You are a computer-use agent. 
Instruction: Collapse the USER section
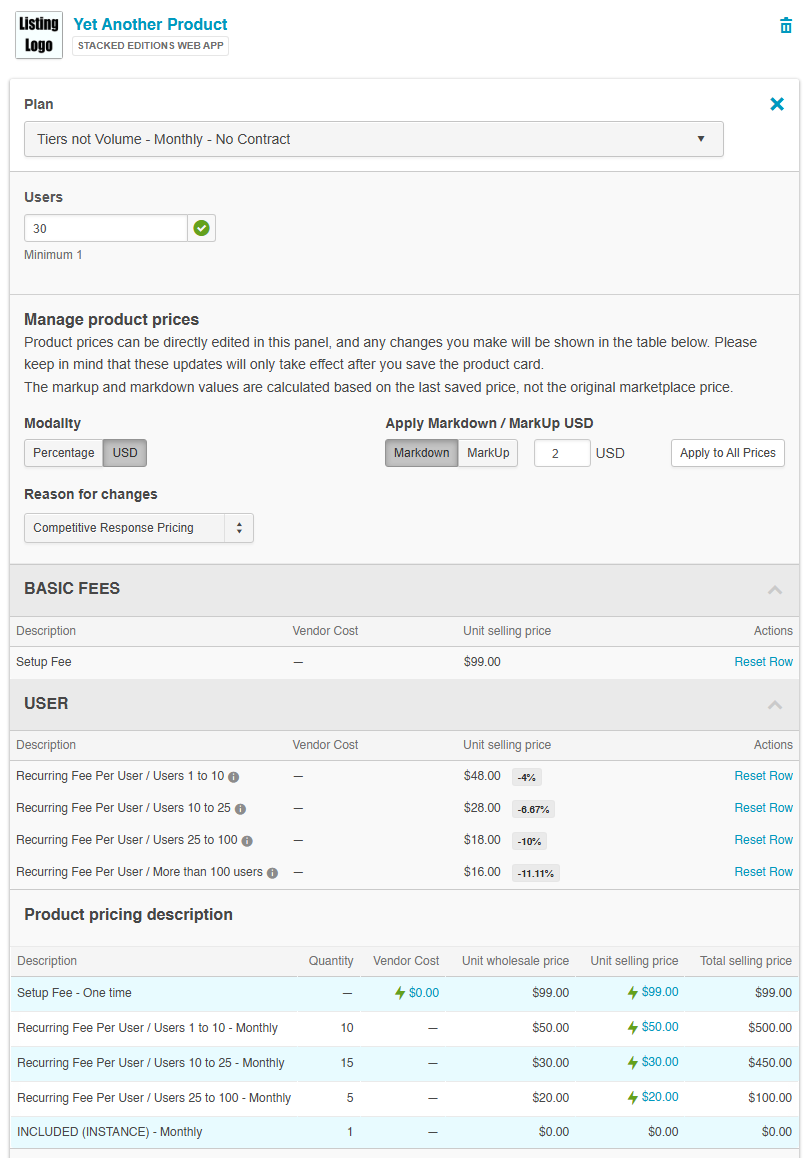(x=775, y=705)
